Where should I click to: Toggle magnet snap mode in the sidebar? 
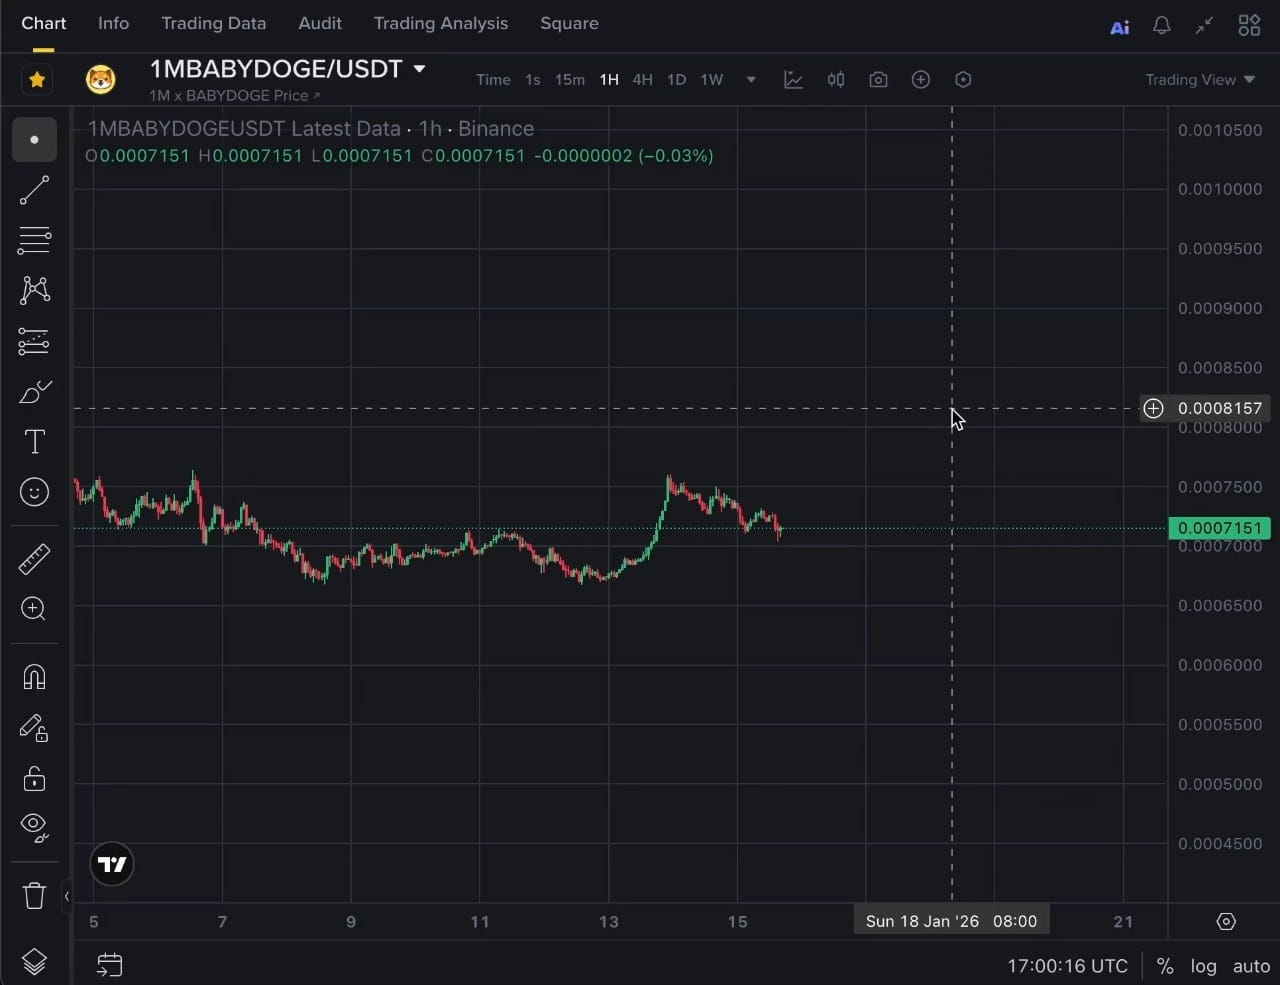click(x=34, y=677)
